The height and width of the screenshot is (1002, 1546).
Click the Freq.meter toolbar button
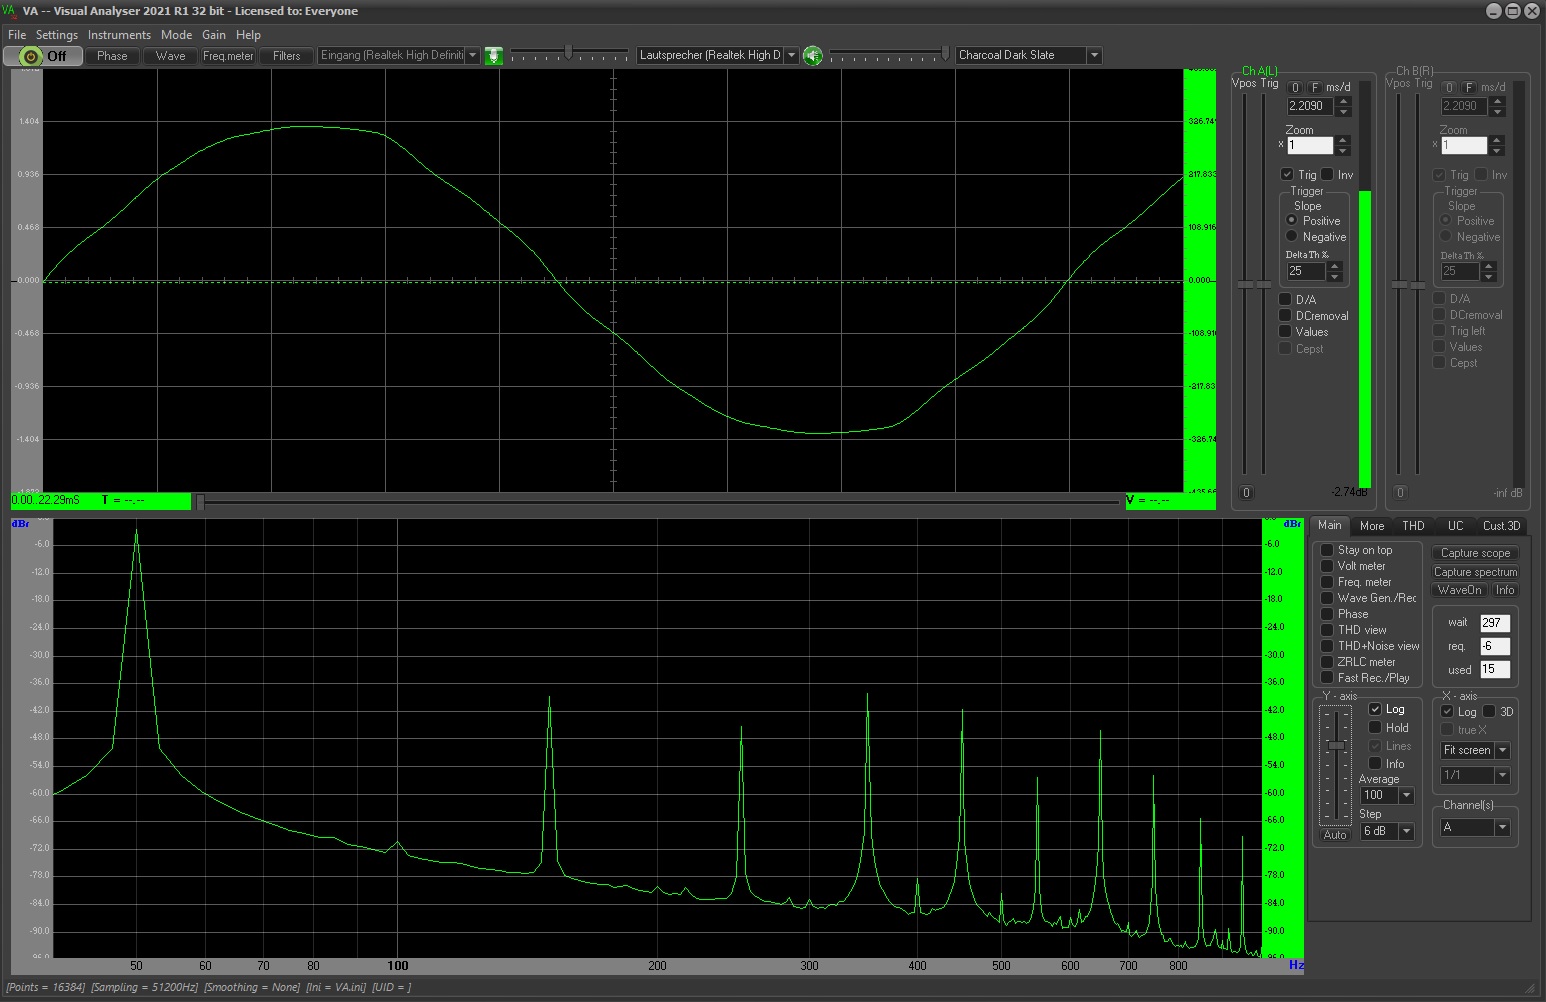tap(229, 56)
